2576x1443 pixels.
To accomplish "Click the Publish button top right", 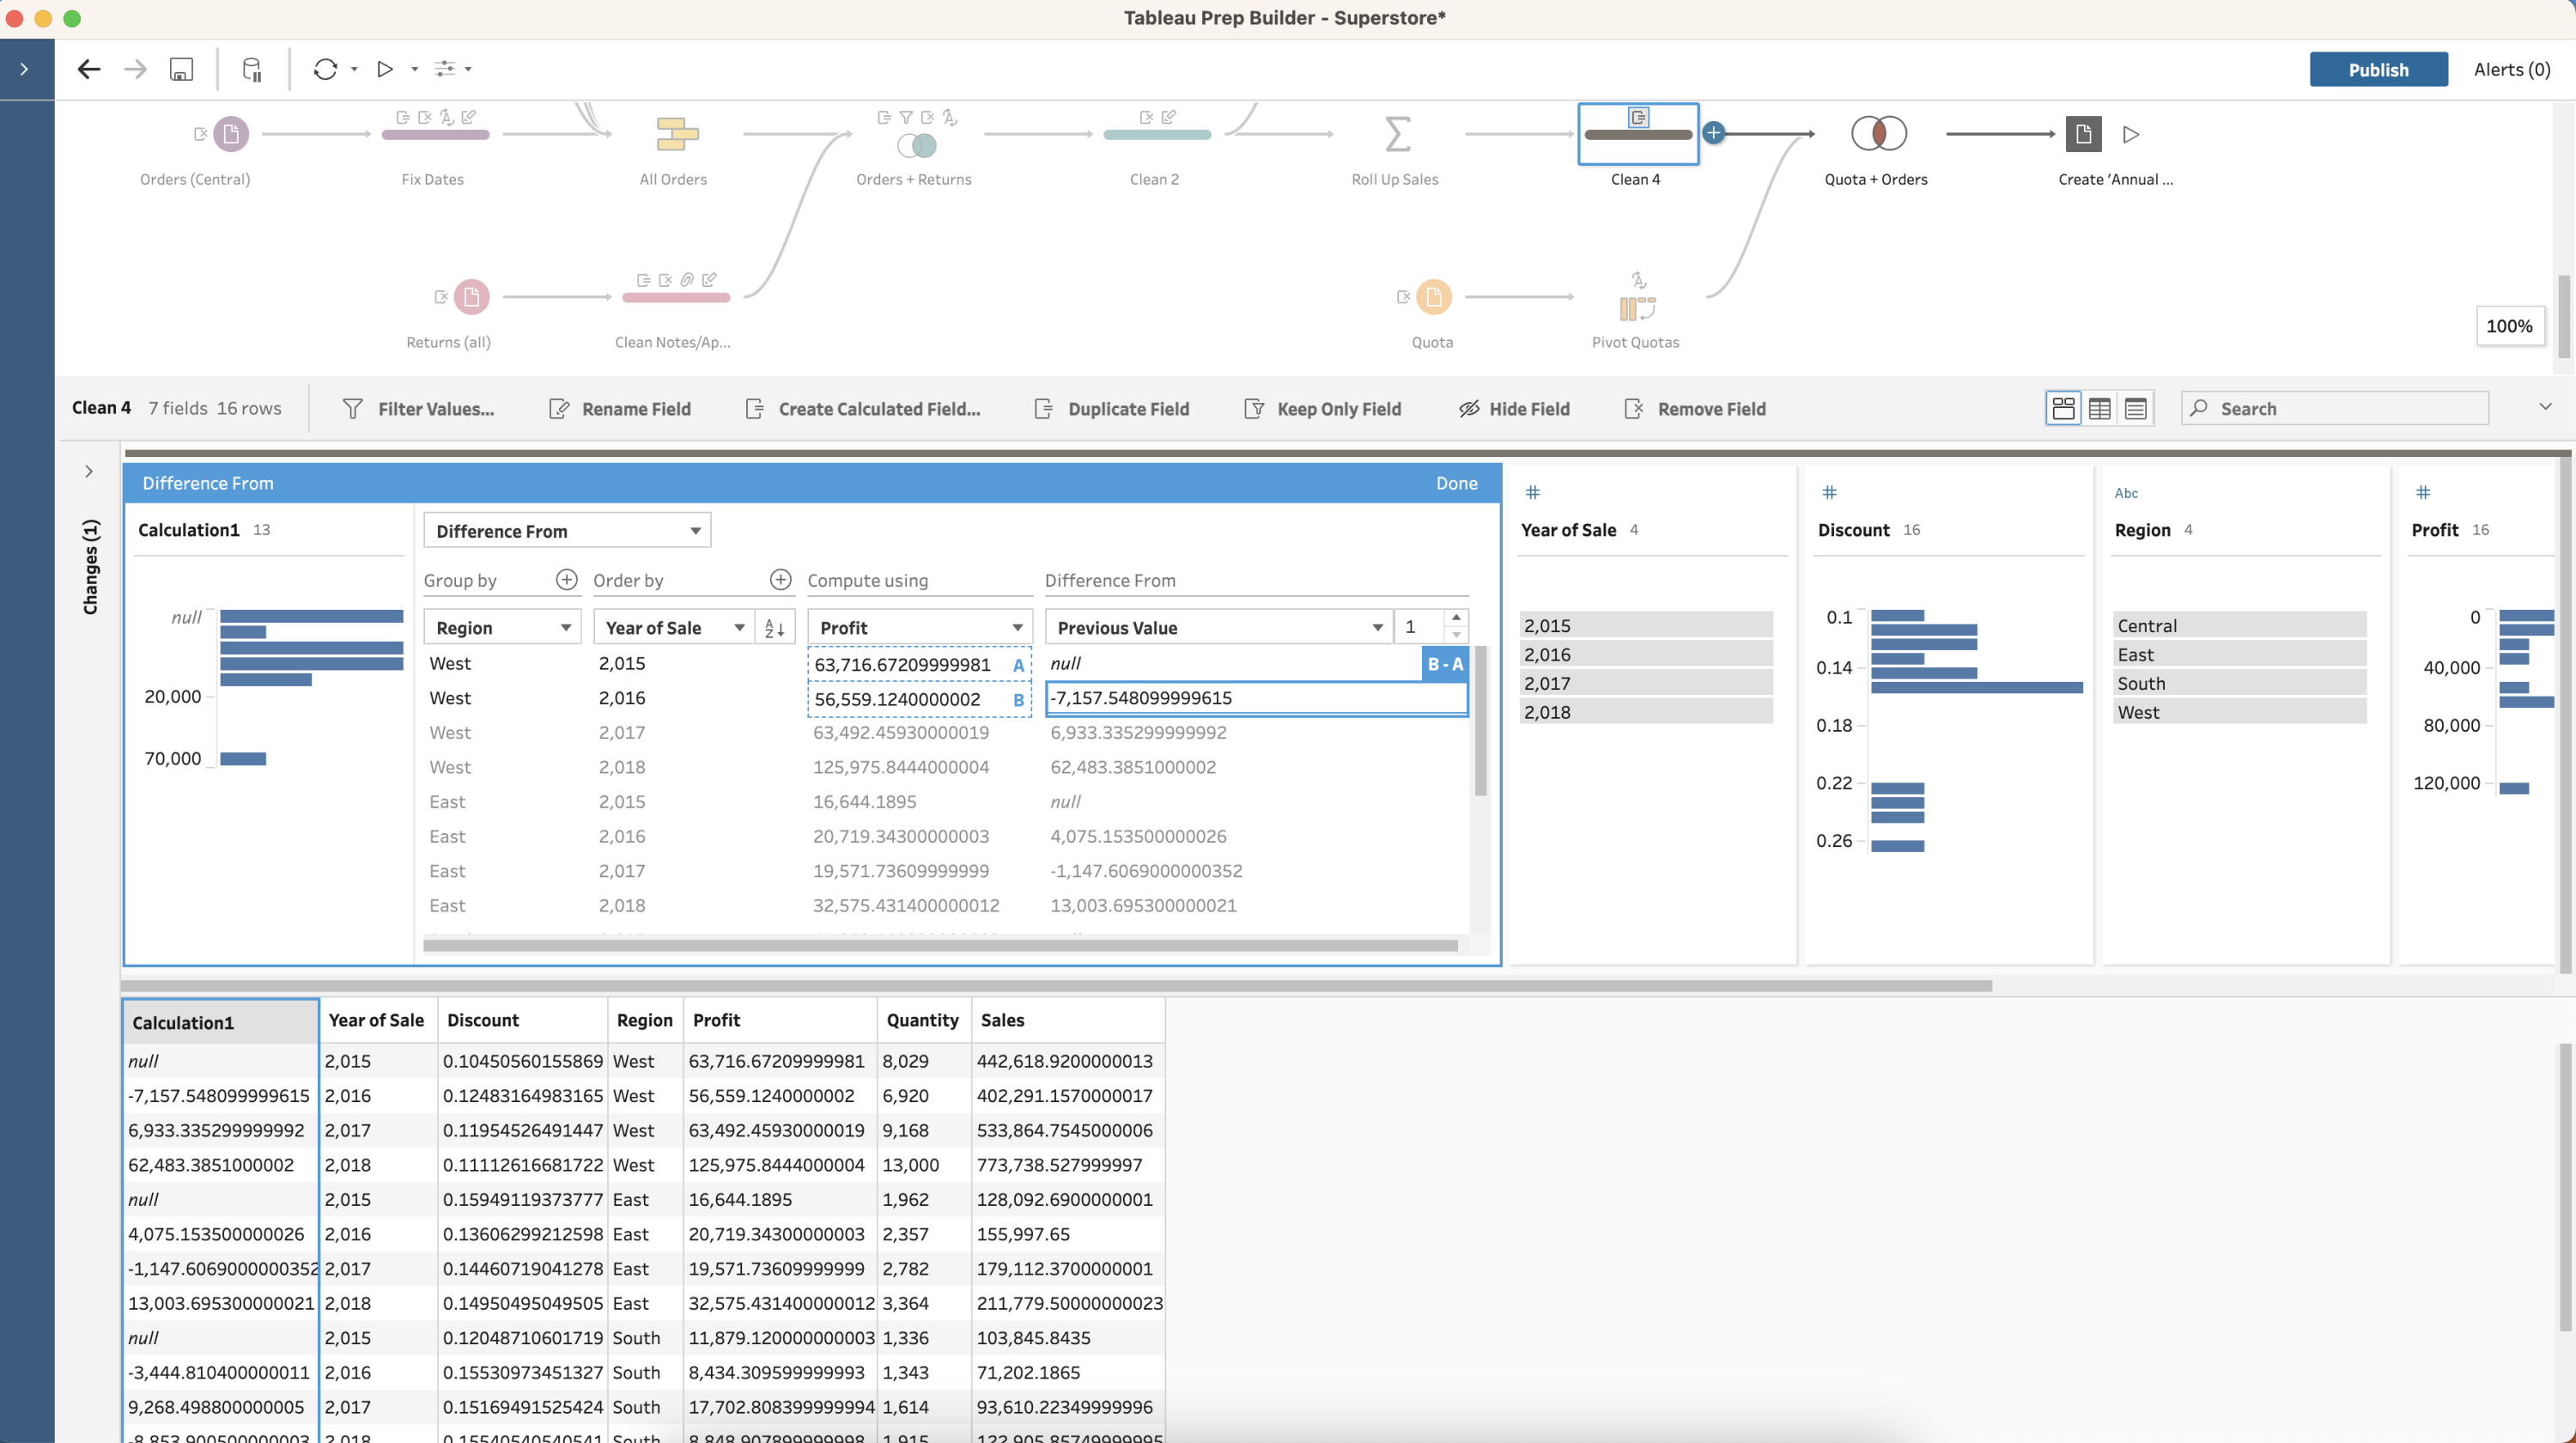I will [2378, 69].
